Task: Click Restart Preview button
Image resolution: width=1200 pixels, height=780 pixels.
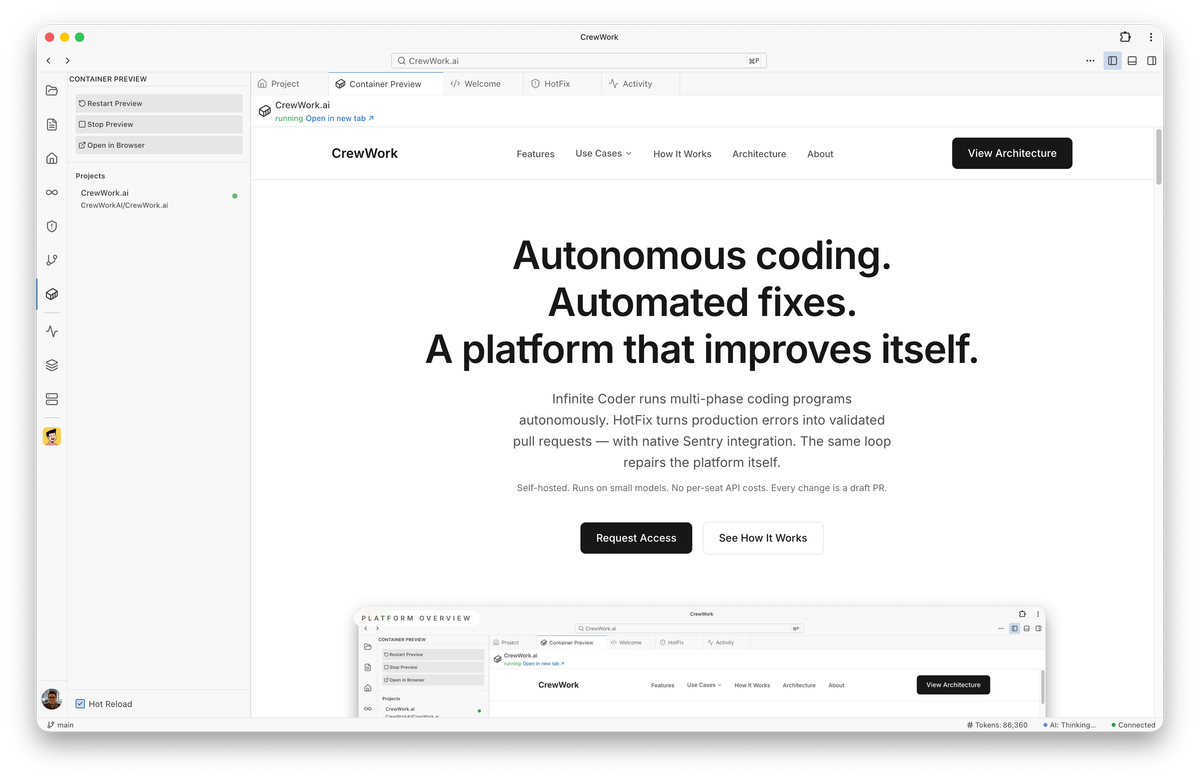Action: (x=159, y=103)
